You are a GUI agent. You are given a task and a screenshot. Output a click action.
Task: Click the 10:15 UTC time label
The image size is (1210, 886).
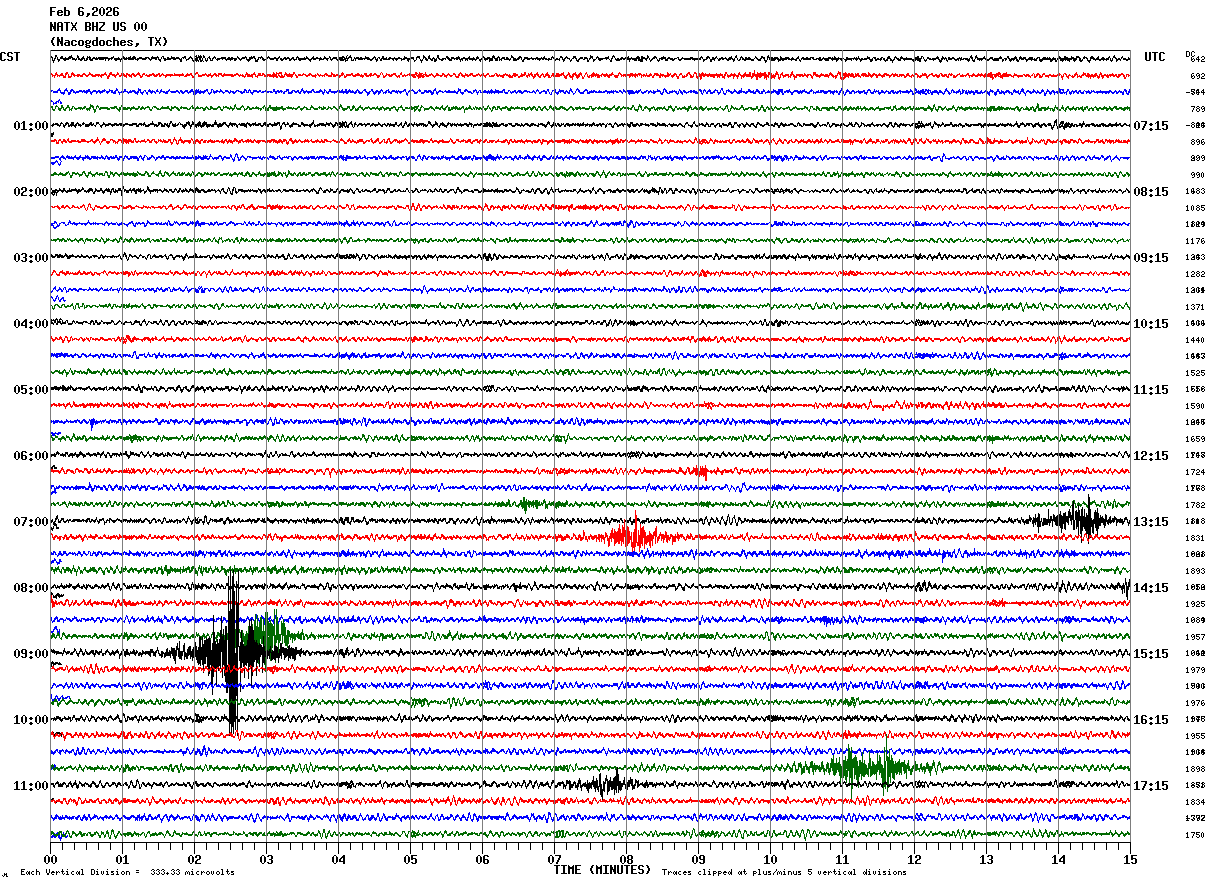[1151, 324]
